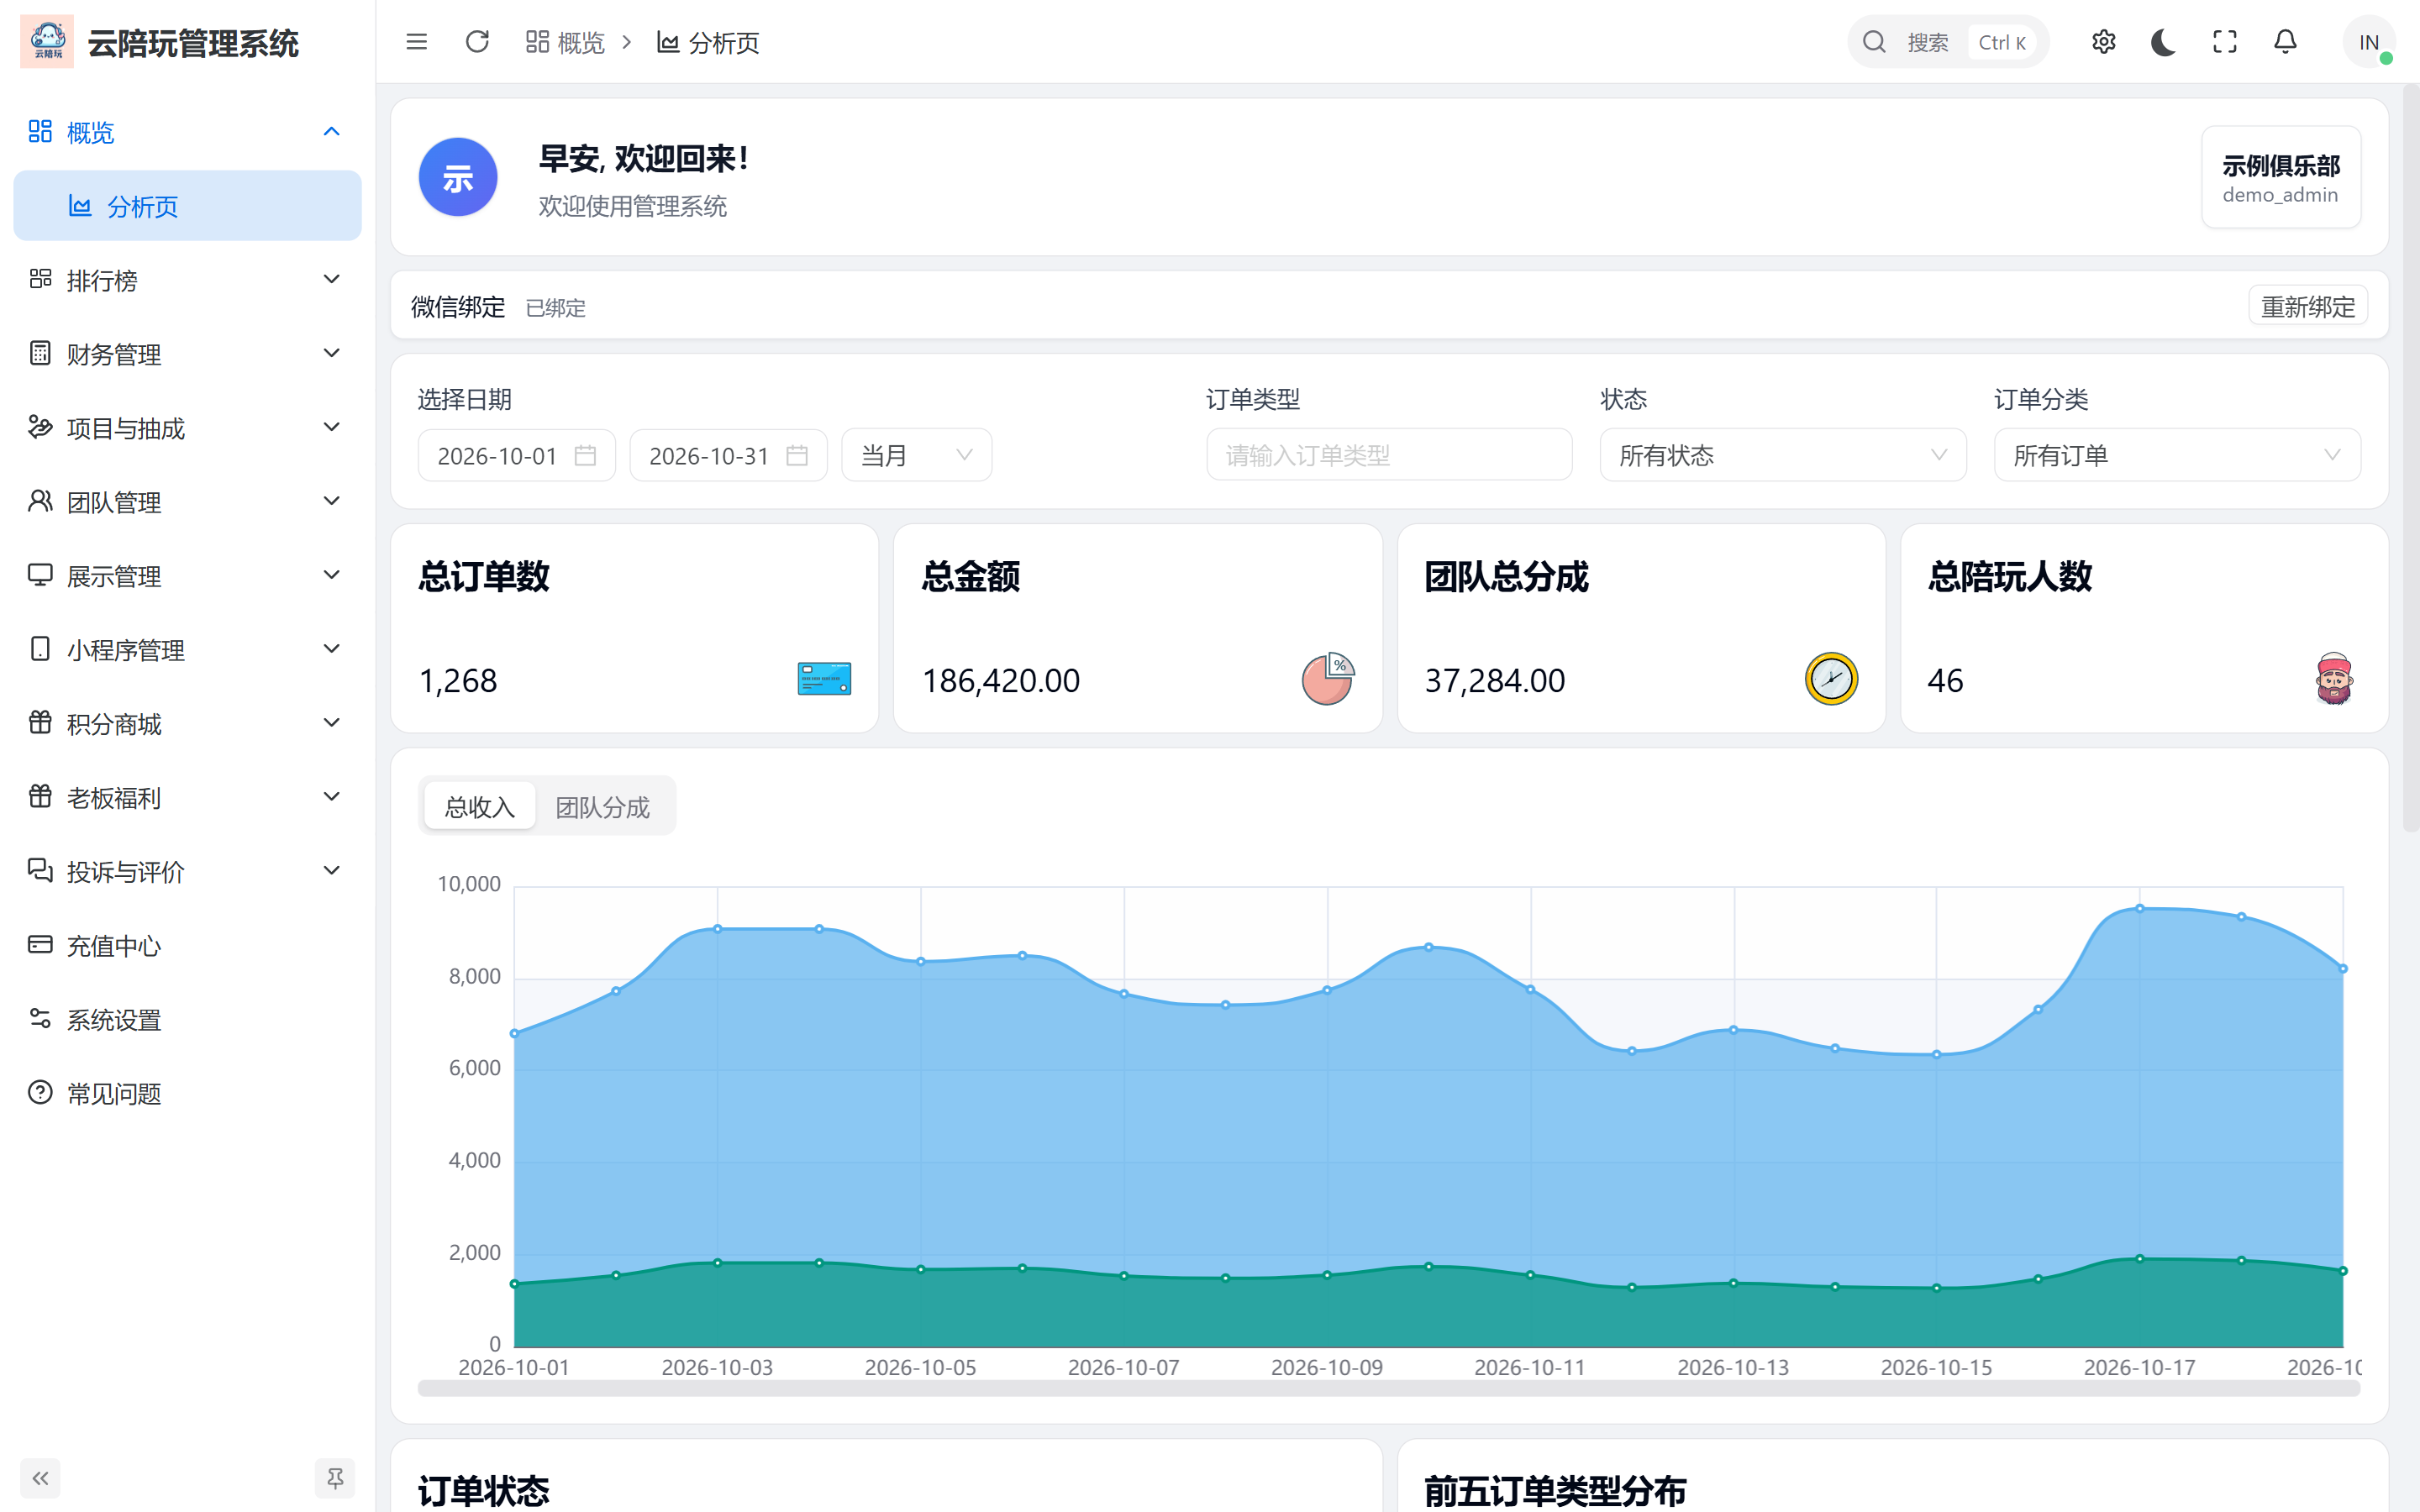Open 系统设置 in the sidebar
The width and height of the screenshot is (2420, 1512).
[x=187, y=1019]
